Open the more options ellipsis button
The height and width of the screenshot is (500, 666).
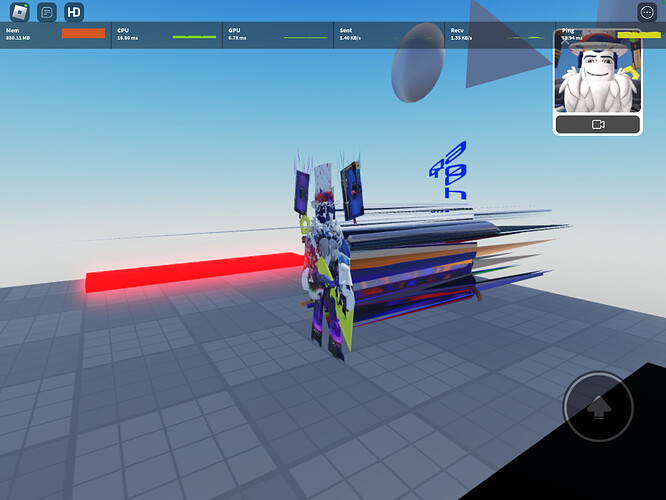click(647, 13)
